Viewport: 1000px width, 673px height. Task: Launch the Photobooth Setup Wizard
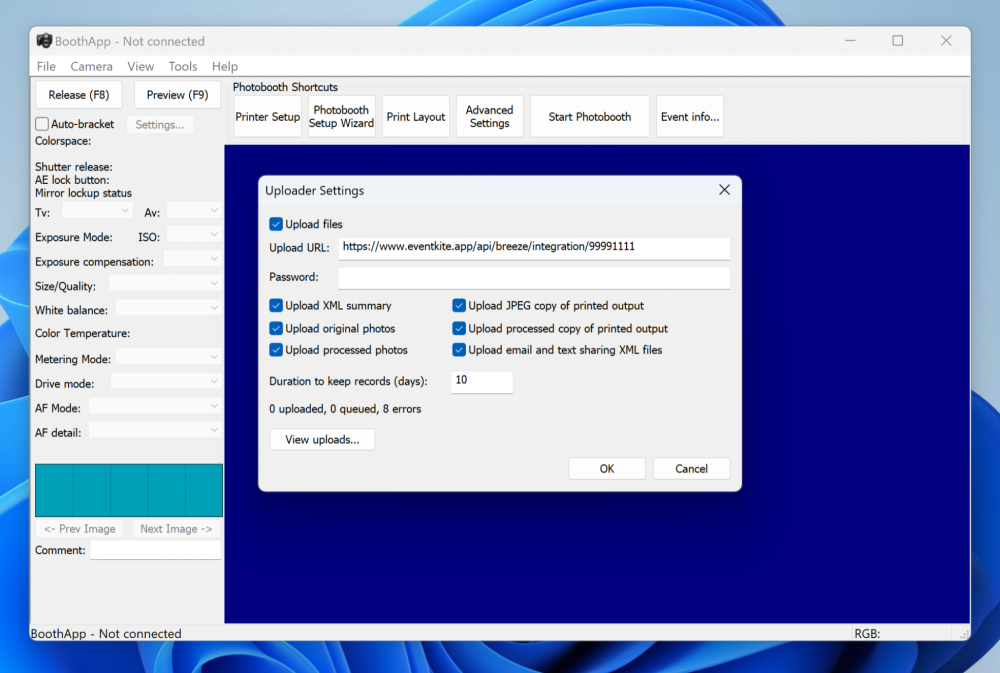pyautogui.click(x=341, y=117)
